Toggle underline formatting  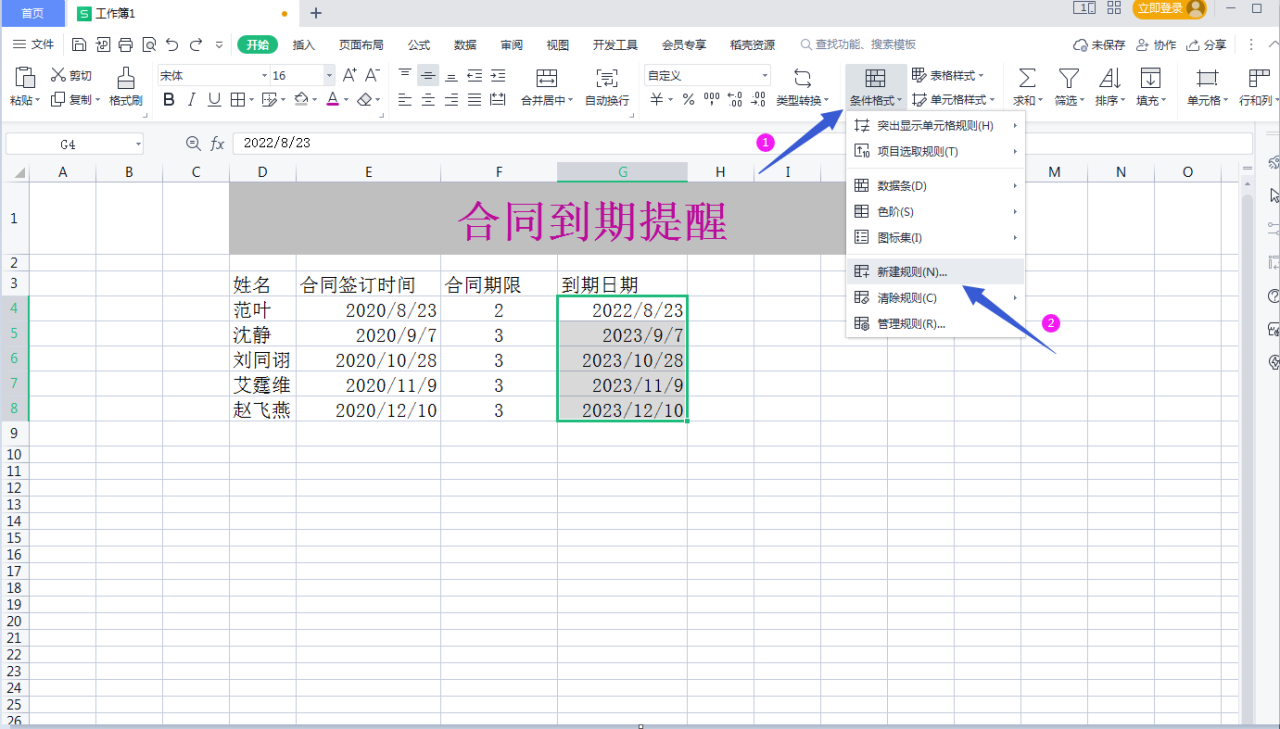point(214,100)
